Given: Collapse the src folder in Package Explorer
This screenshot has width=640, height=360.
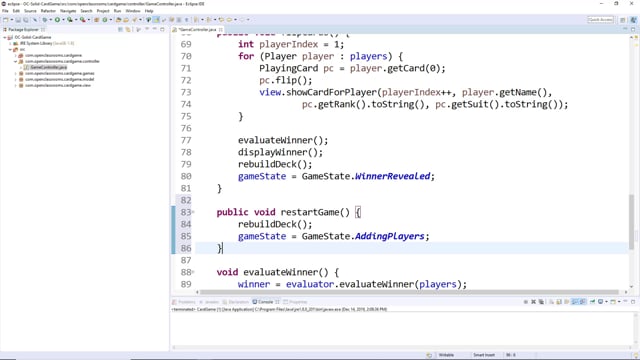Looking at the screenshot, I should click(10, 49).
